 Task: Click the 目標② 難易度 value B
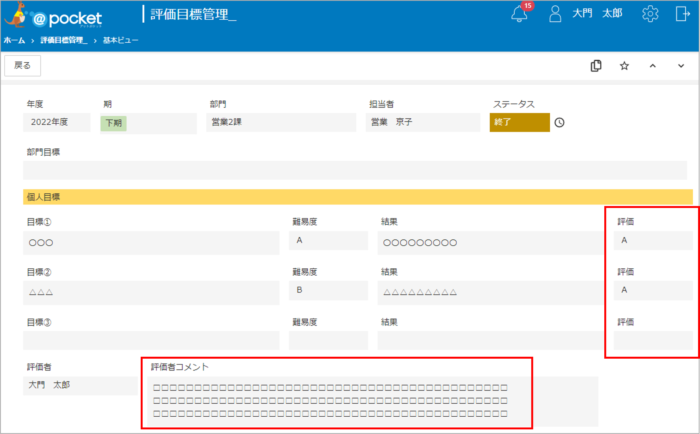329,291
